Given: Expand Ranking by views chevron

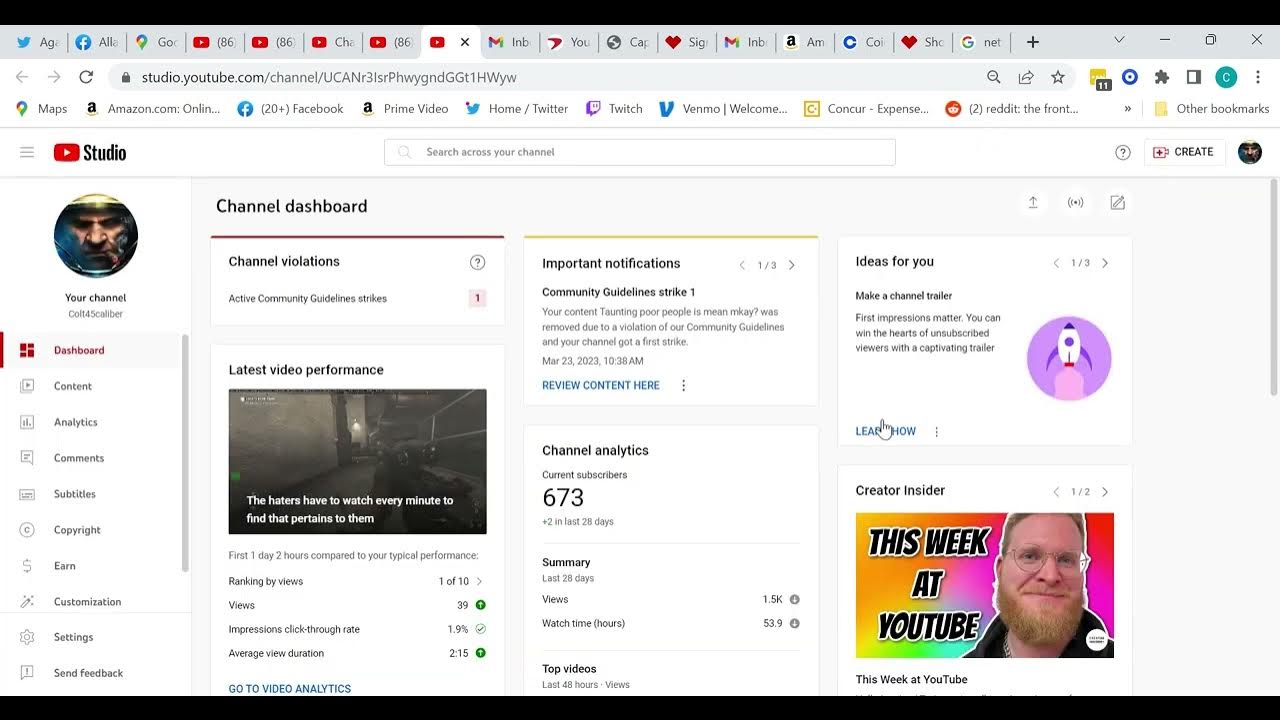Looking at the screenshot, I should coord(480,581).
